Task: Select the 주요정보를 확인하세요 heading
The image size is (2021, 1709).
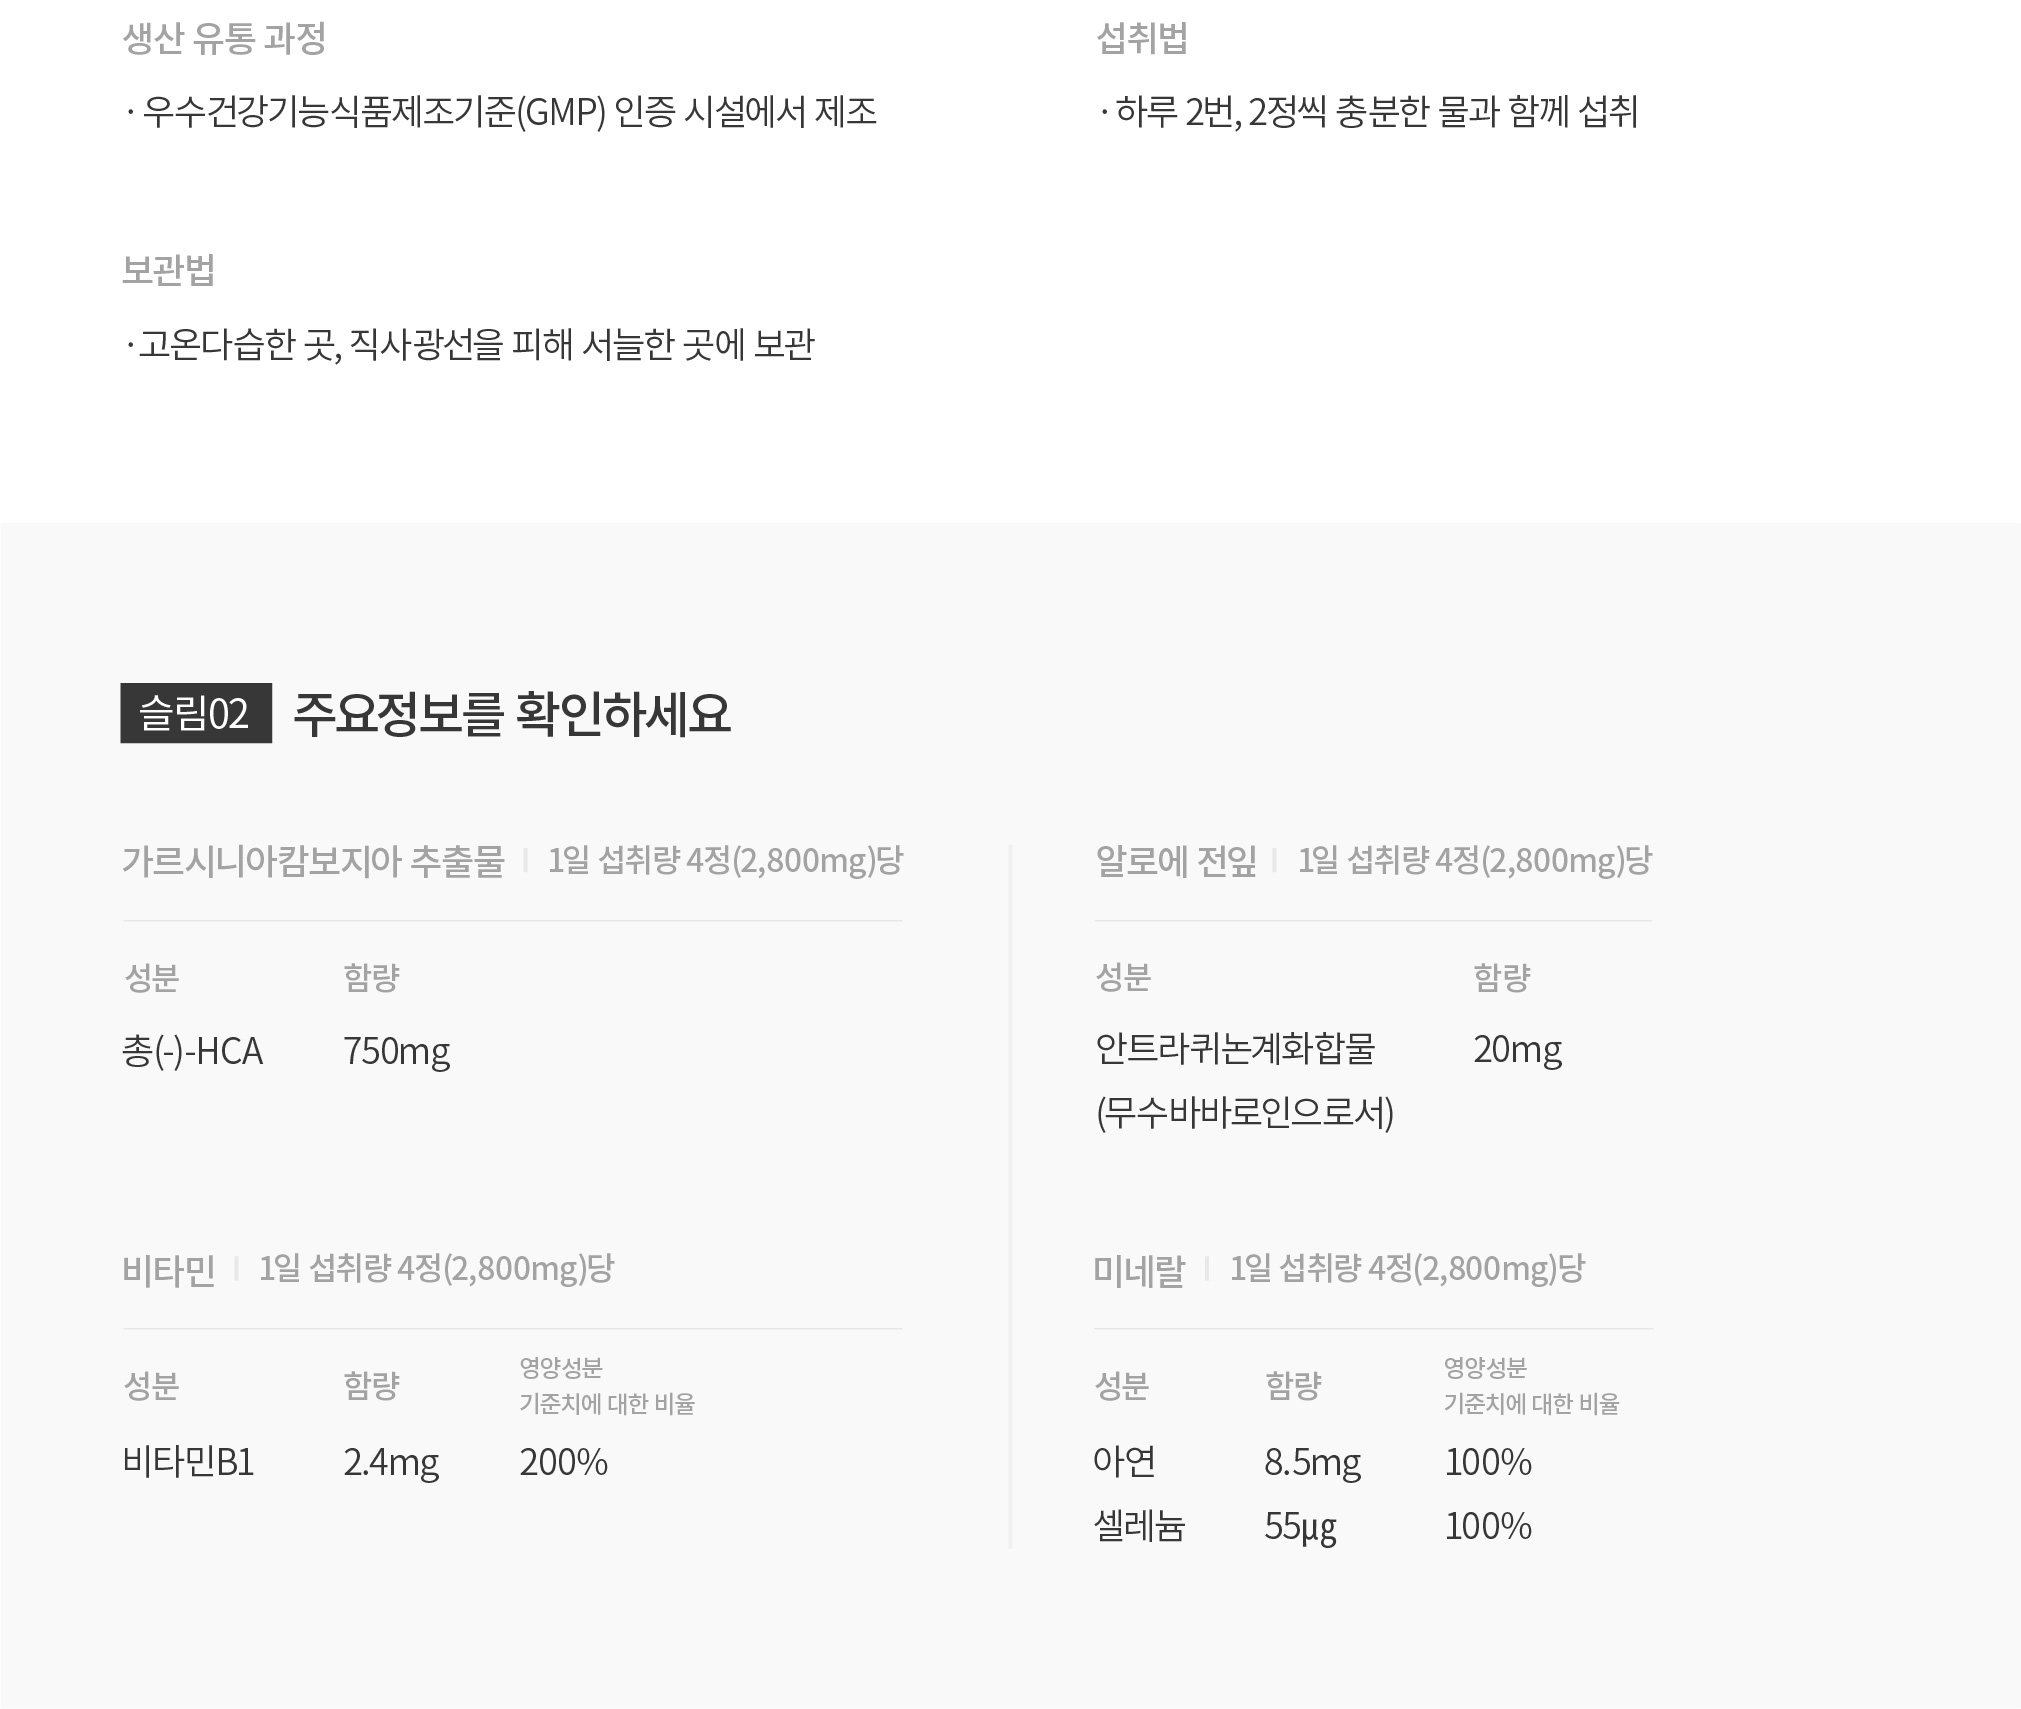Action: tap(512, 714)
